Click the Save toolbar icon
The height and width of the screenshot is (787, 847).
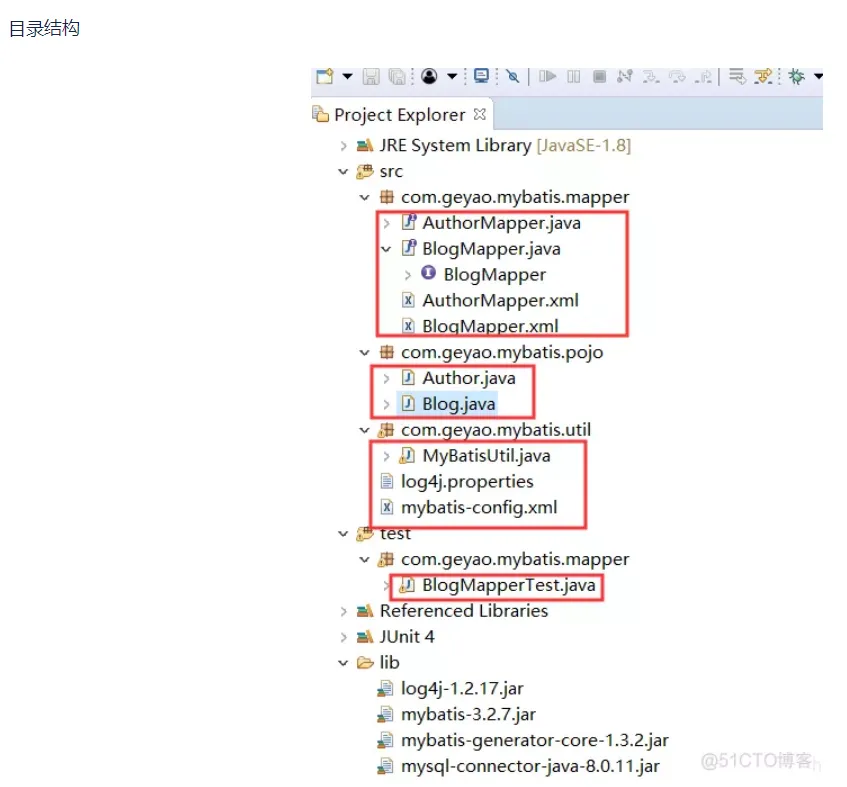tap(371, 77)
